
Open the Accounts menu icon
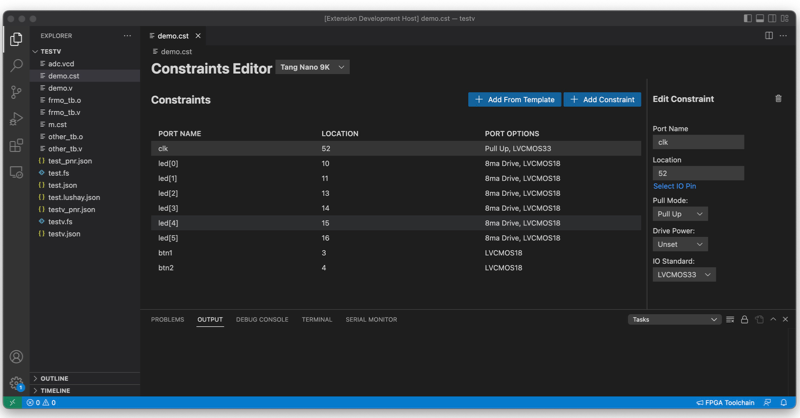16,357
